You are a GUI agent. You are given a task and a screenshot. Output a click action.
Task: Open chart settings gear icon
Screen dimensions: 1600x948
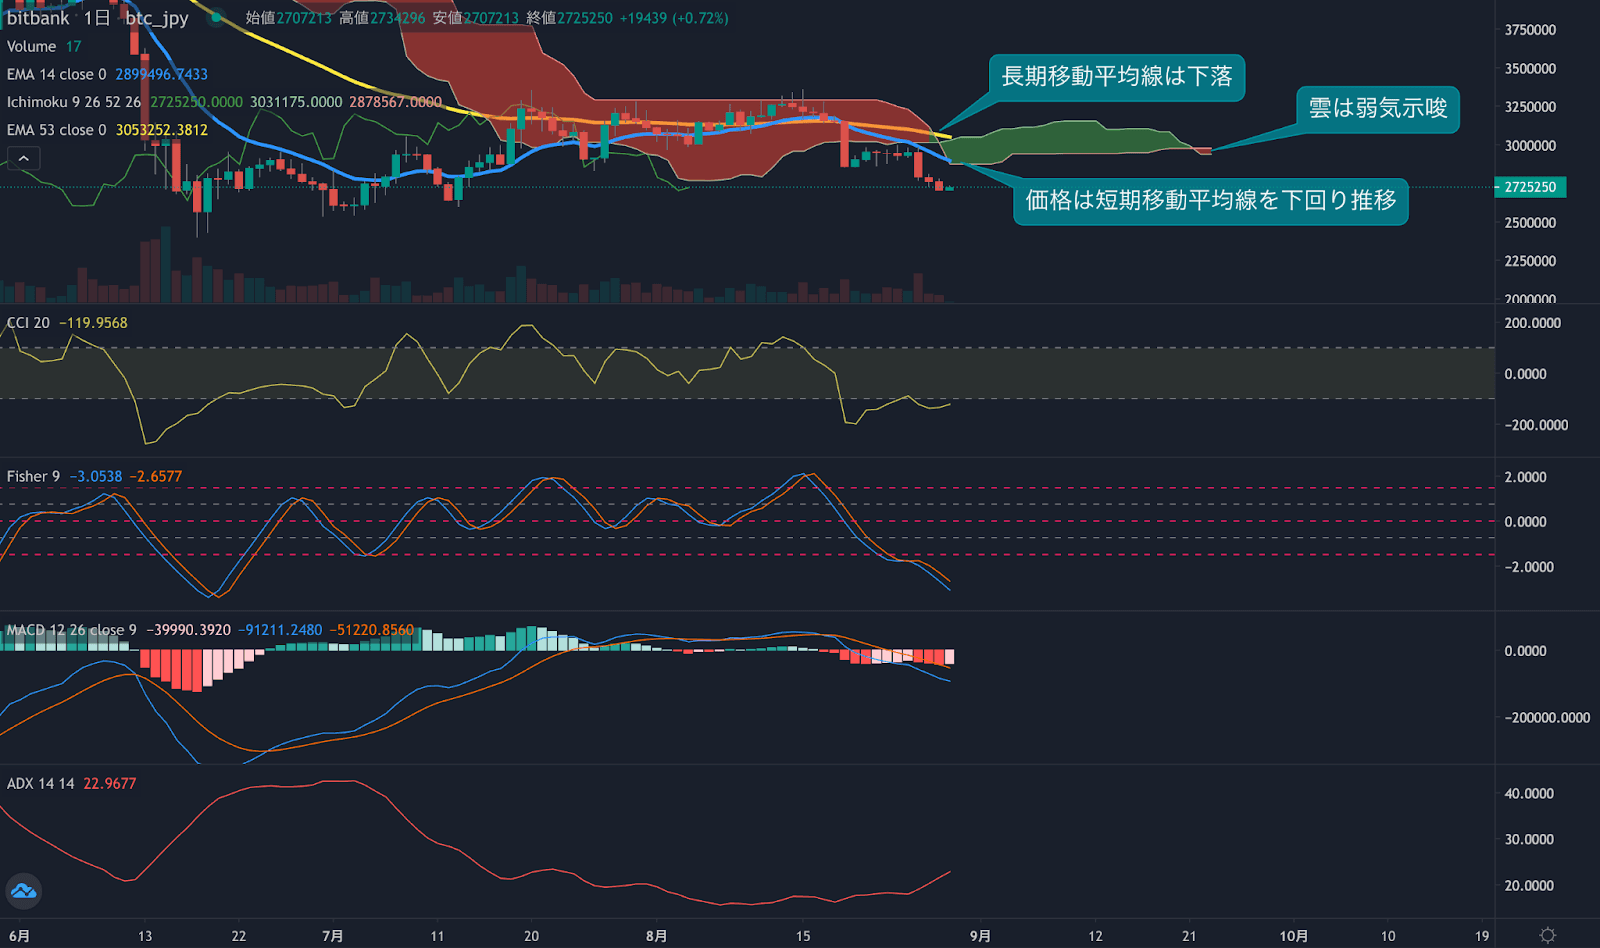(x=1547, y=936)
